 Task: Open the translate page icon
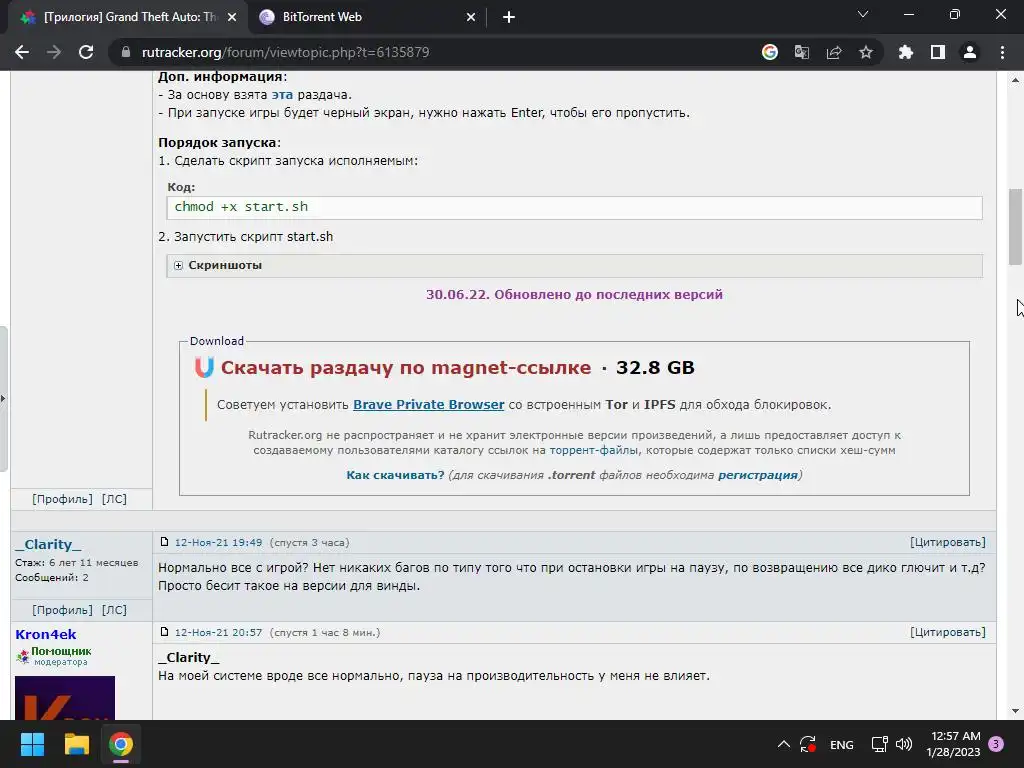801,52
